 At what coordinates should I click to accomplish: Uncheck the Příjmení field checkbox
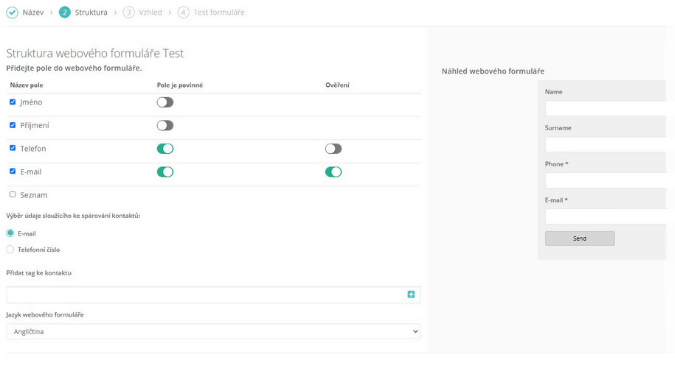12,125
